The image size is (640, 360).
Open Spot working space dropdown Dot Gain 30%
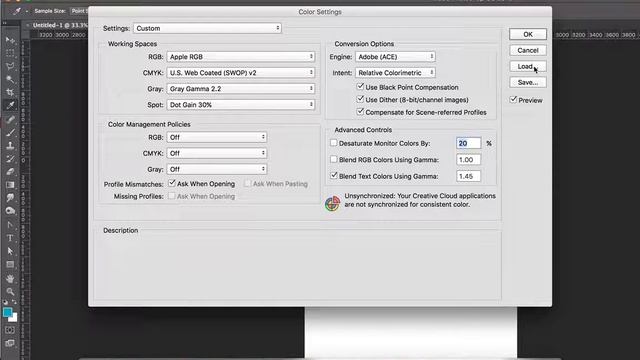tap(241, 104)
